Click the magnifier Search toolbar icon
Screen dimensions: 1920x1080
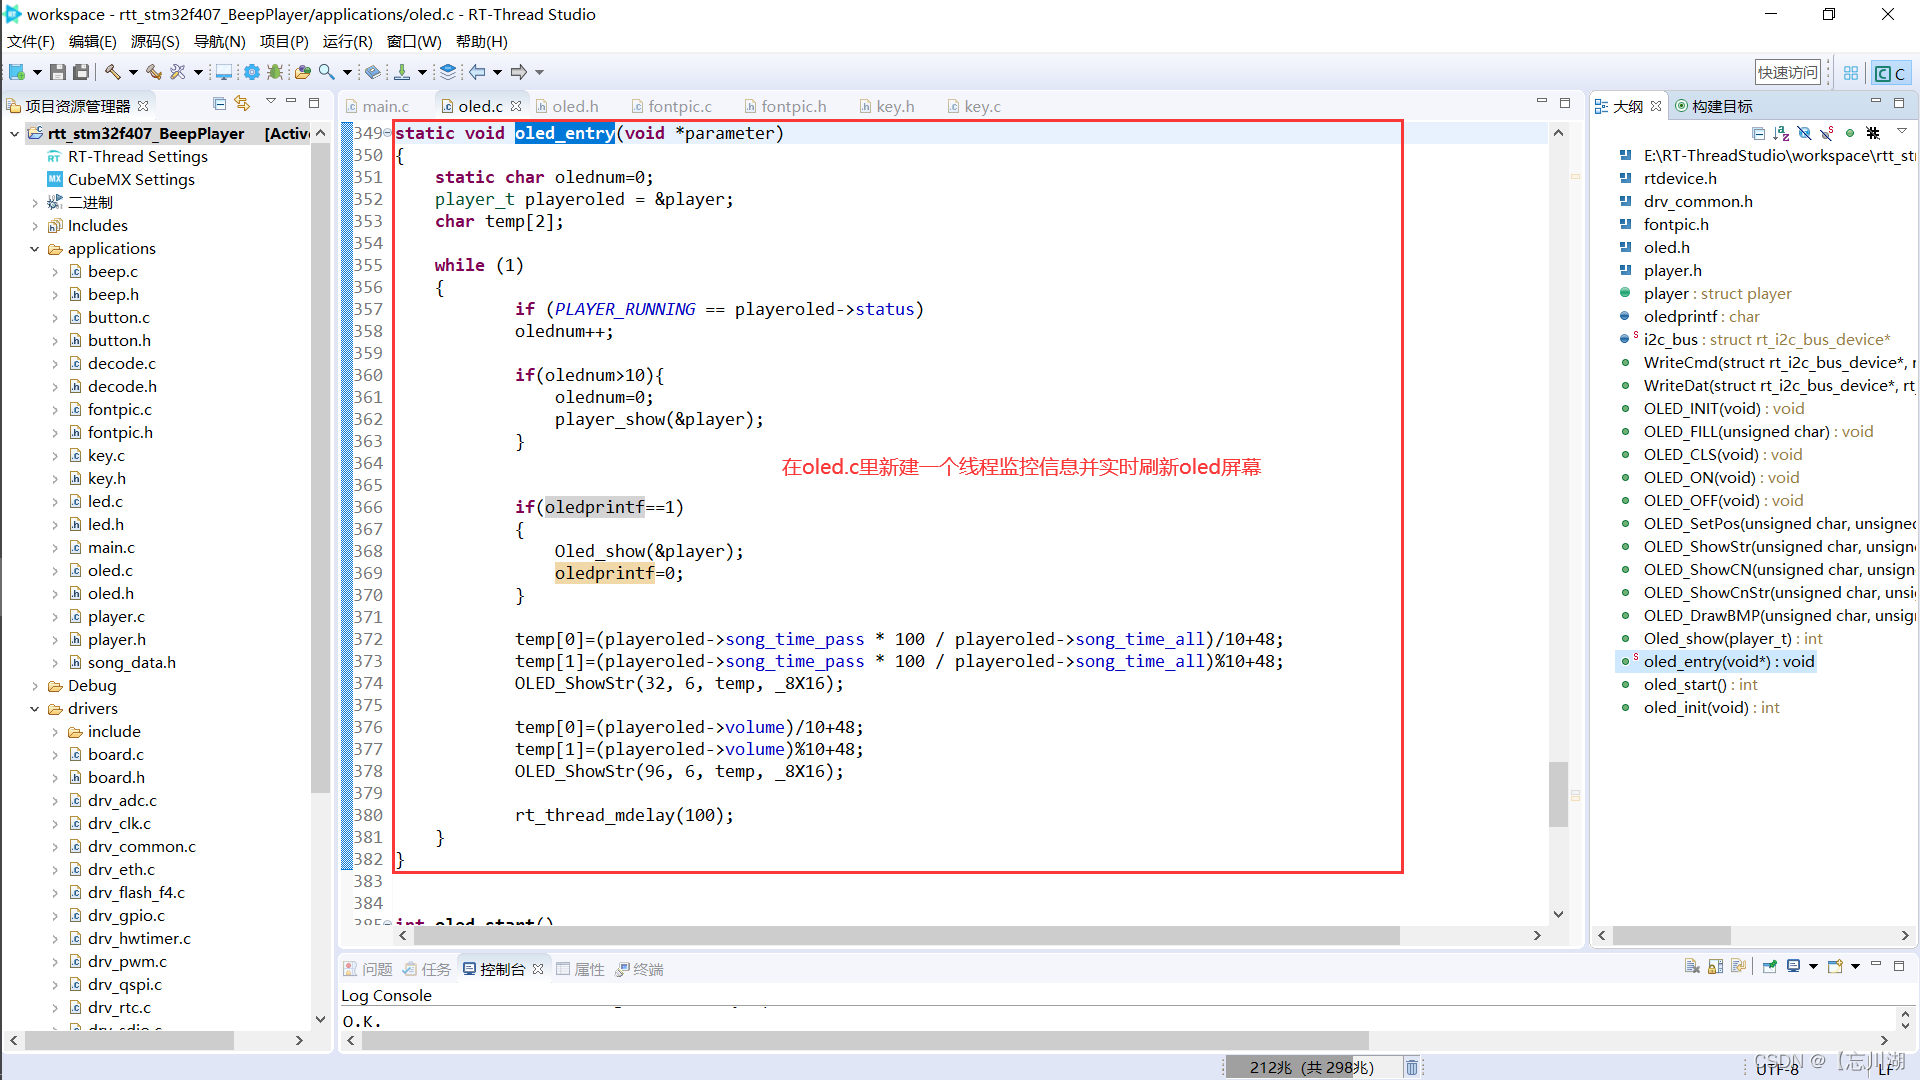pyautogui.click(x=327, y=72)
